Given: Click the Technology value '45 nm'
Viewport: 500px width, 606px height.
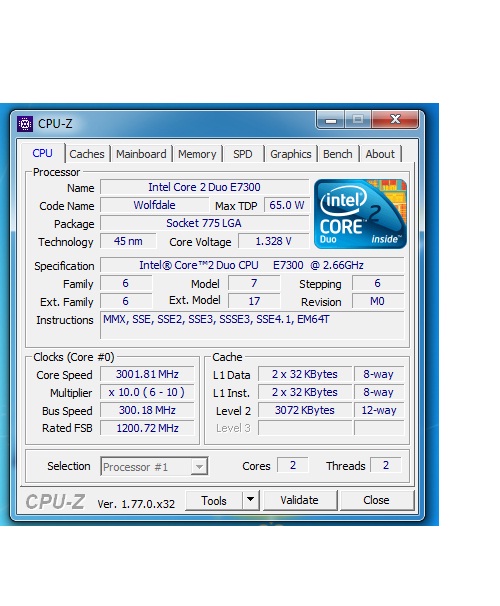Looking at the screenshot, I should click(x=128, y=241).
